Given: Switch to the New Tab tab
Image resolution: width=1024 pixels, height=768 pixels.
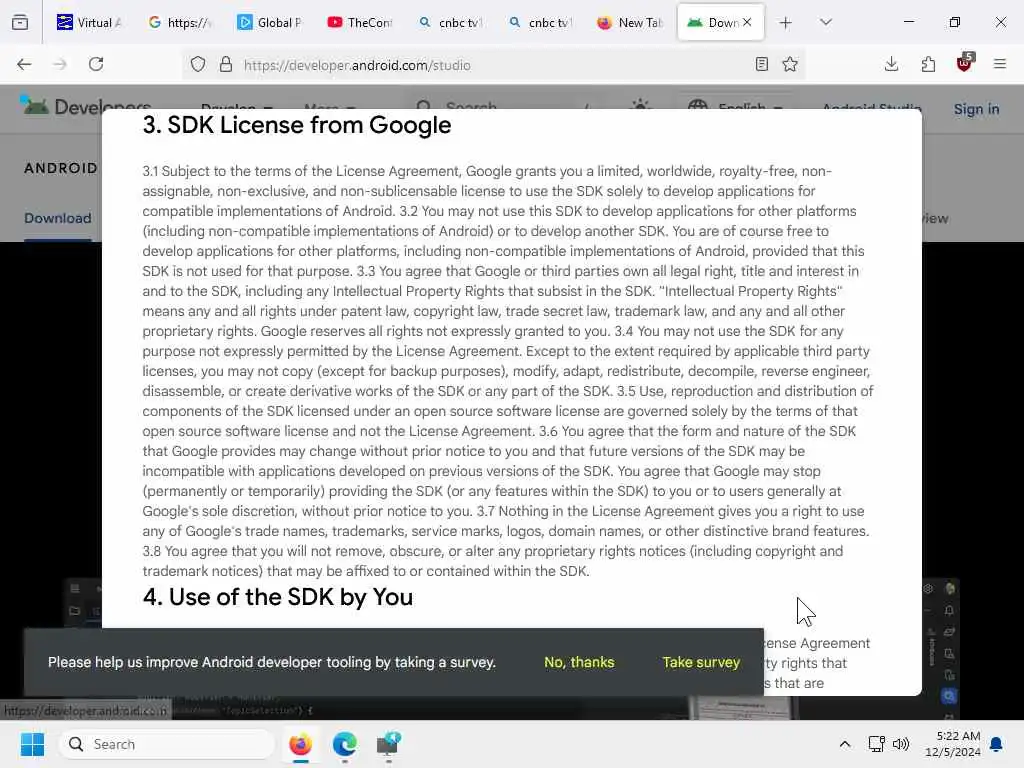Looking at the screenshot, I should [630, 23].
